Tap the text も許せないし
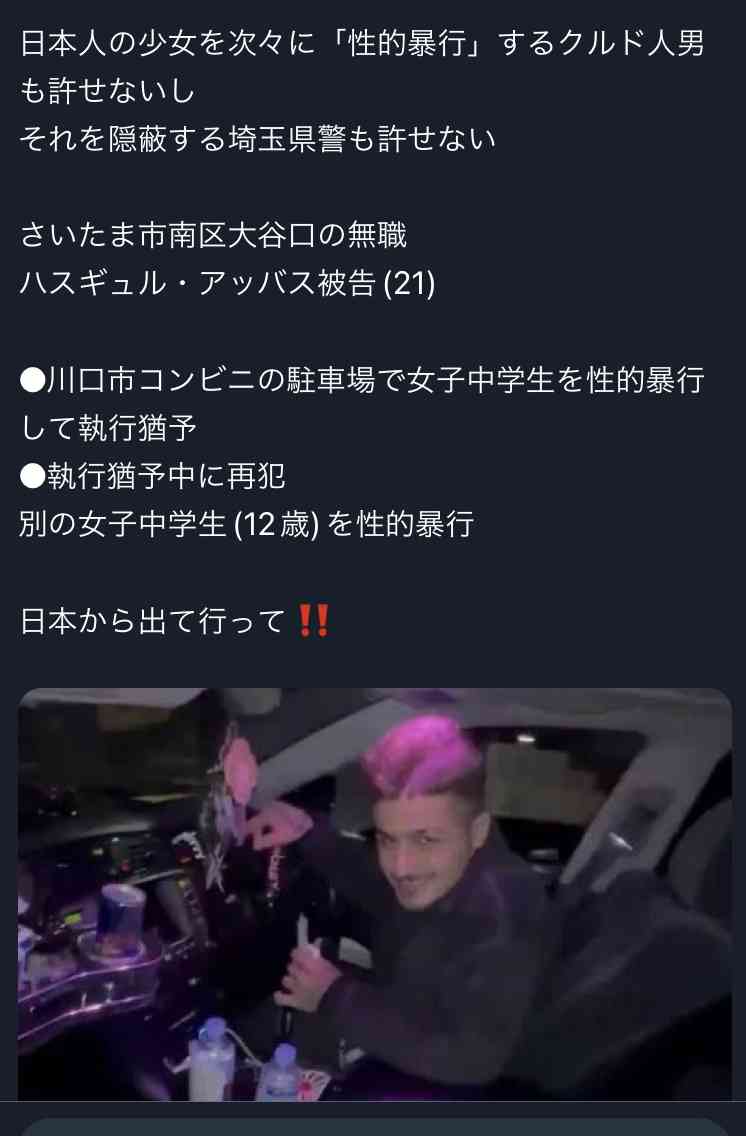 pos(107,91)
